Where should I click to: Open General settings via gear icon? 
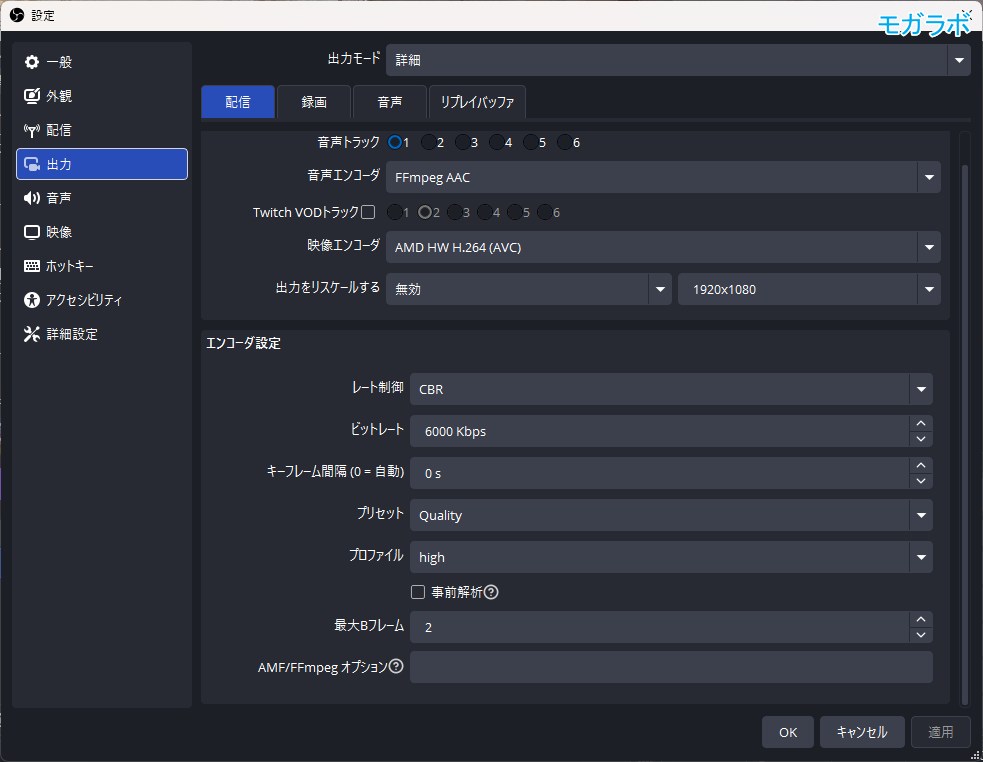[x=31, y=62]
